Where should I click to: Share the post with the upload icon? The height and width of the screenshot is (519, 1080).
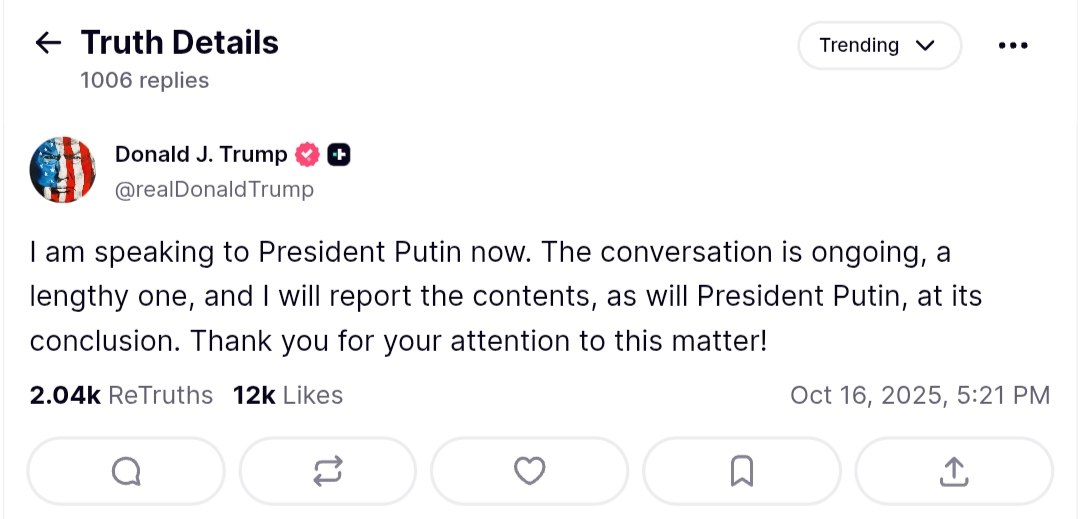pyautogui.click(x=953, y=471)
